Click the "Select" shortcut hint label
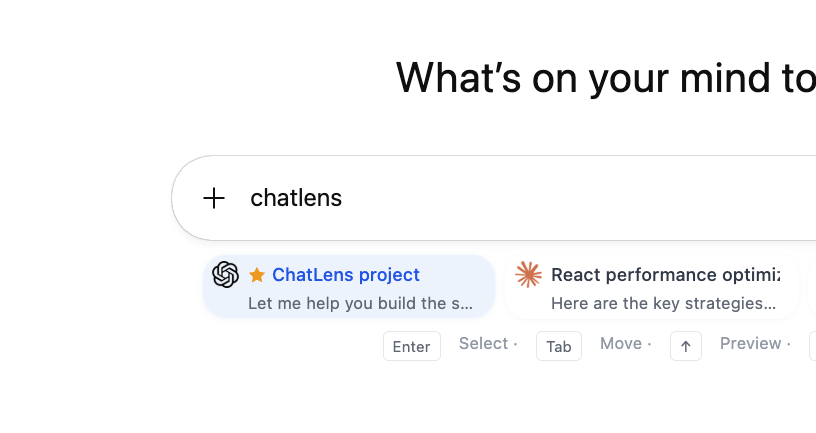 click(483, 344)
